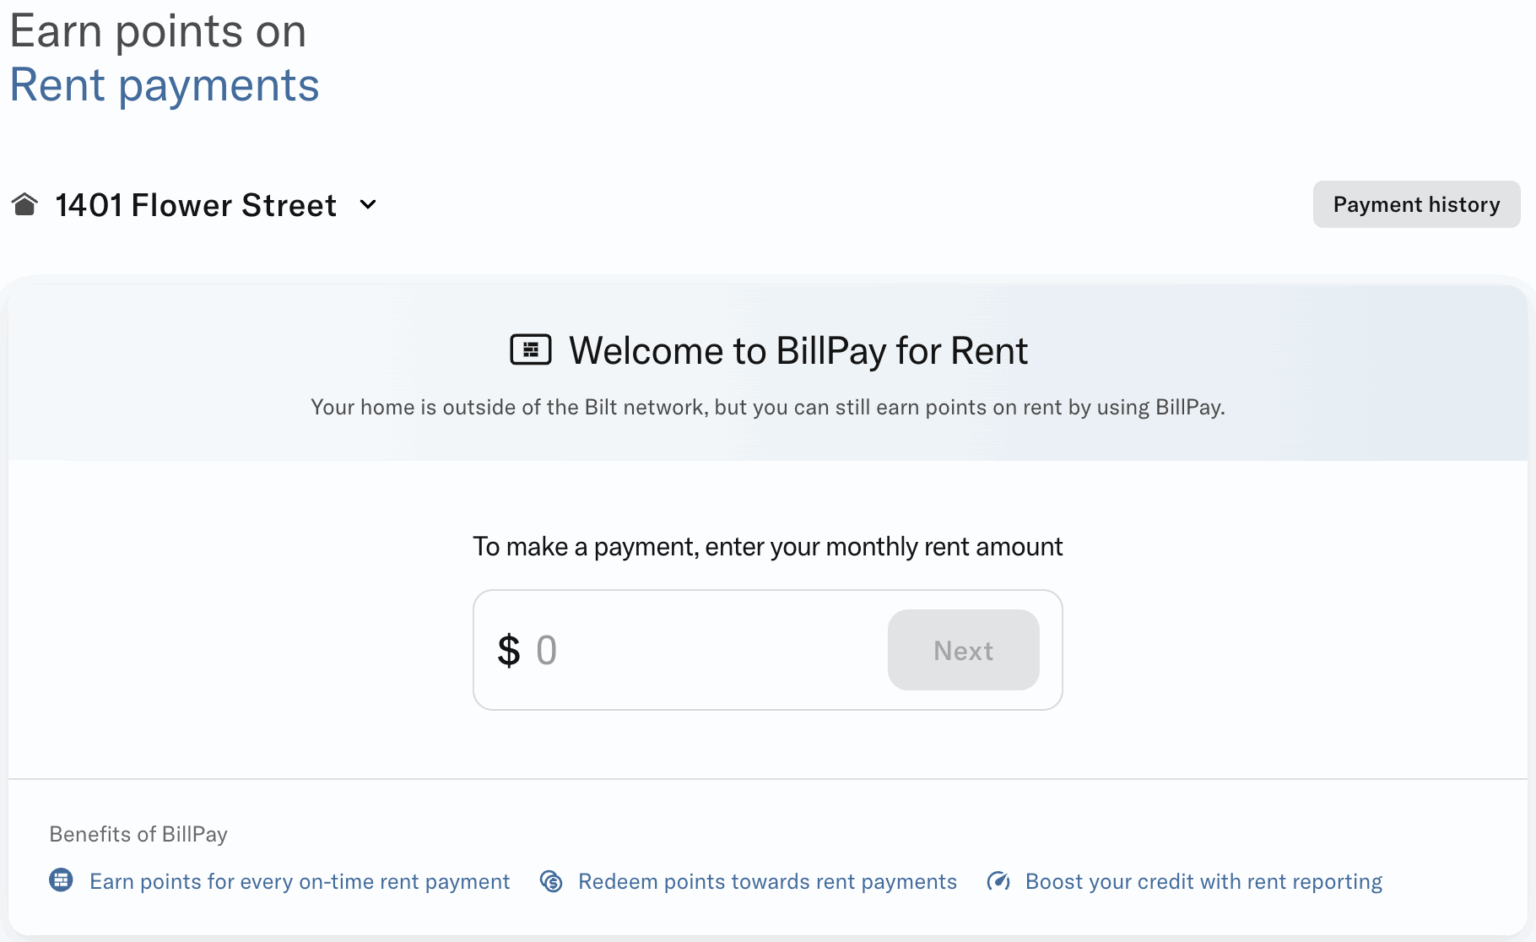This screenshot has height=942, width=1536.
Task: Click the Rent payments heading link
Action: tap(164, 85)
